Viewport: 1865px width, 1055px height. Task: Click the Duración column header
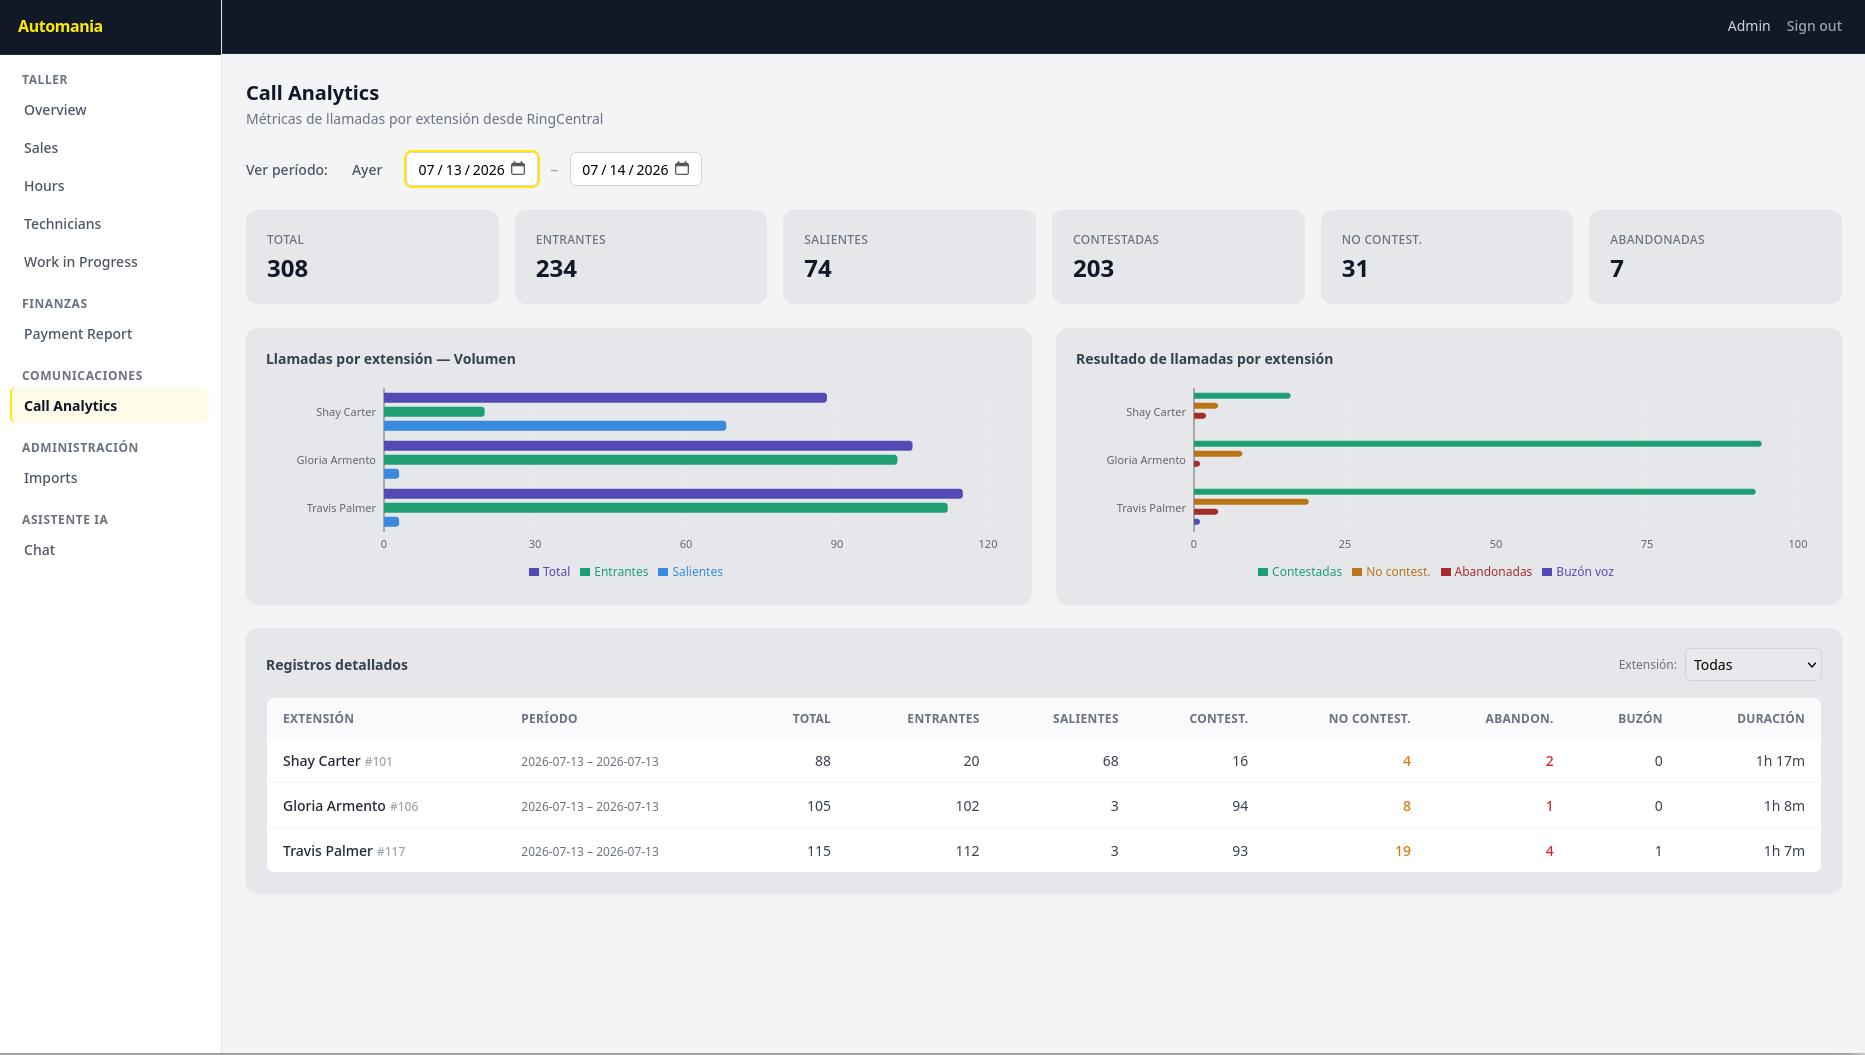[1770, 719]
